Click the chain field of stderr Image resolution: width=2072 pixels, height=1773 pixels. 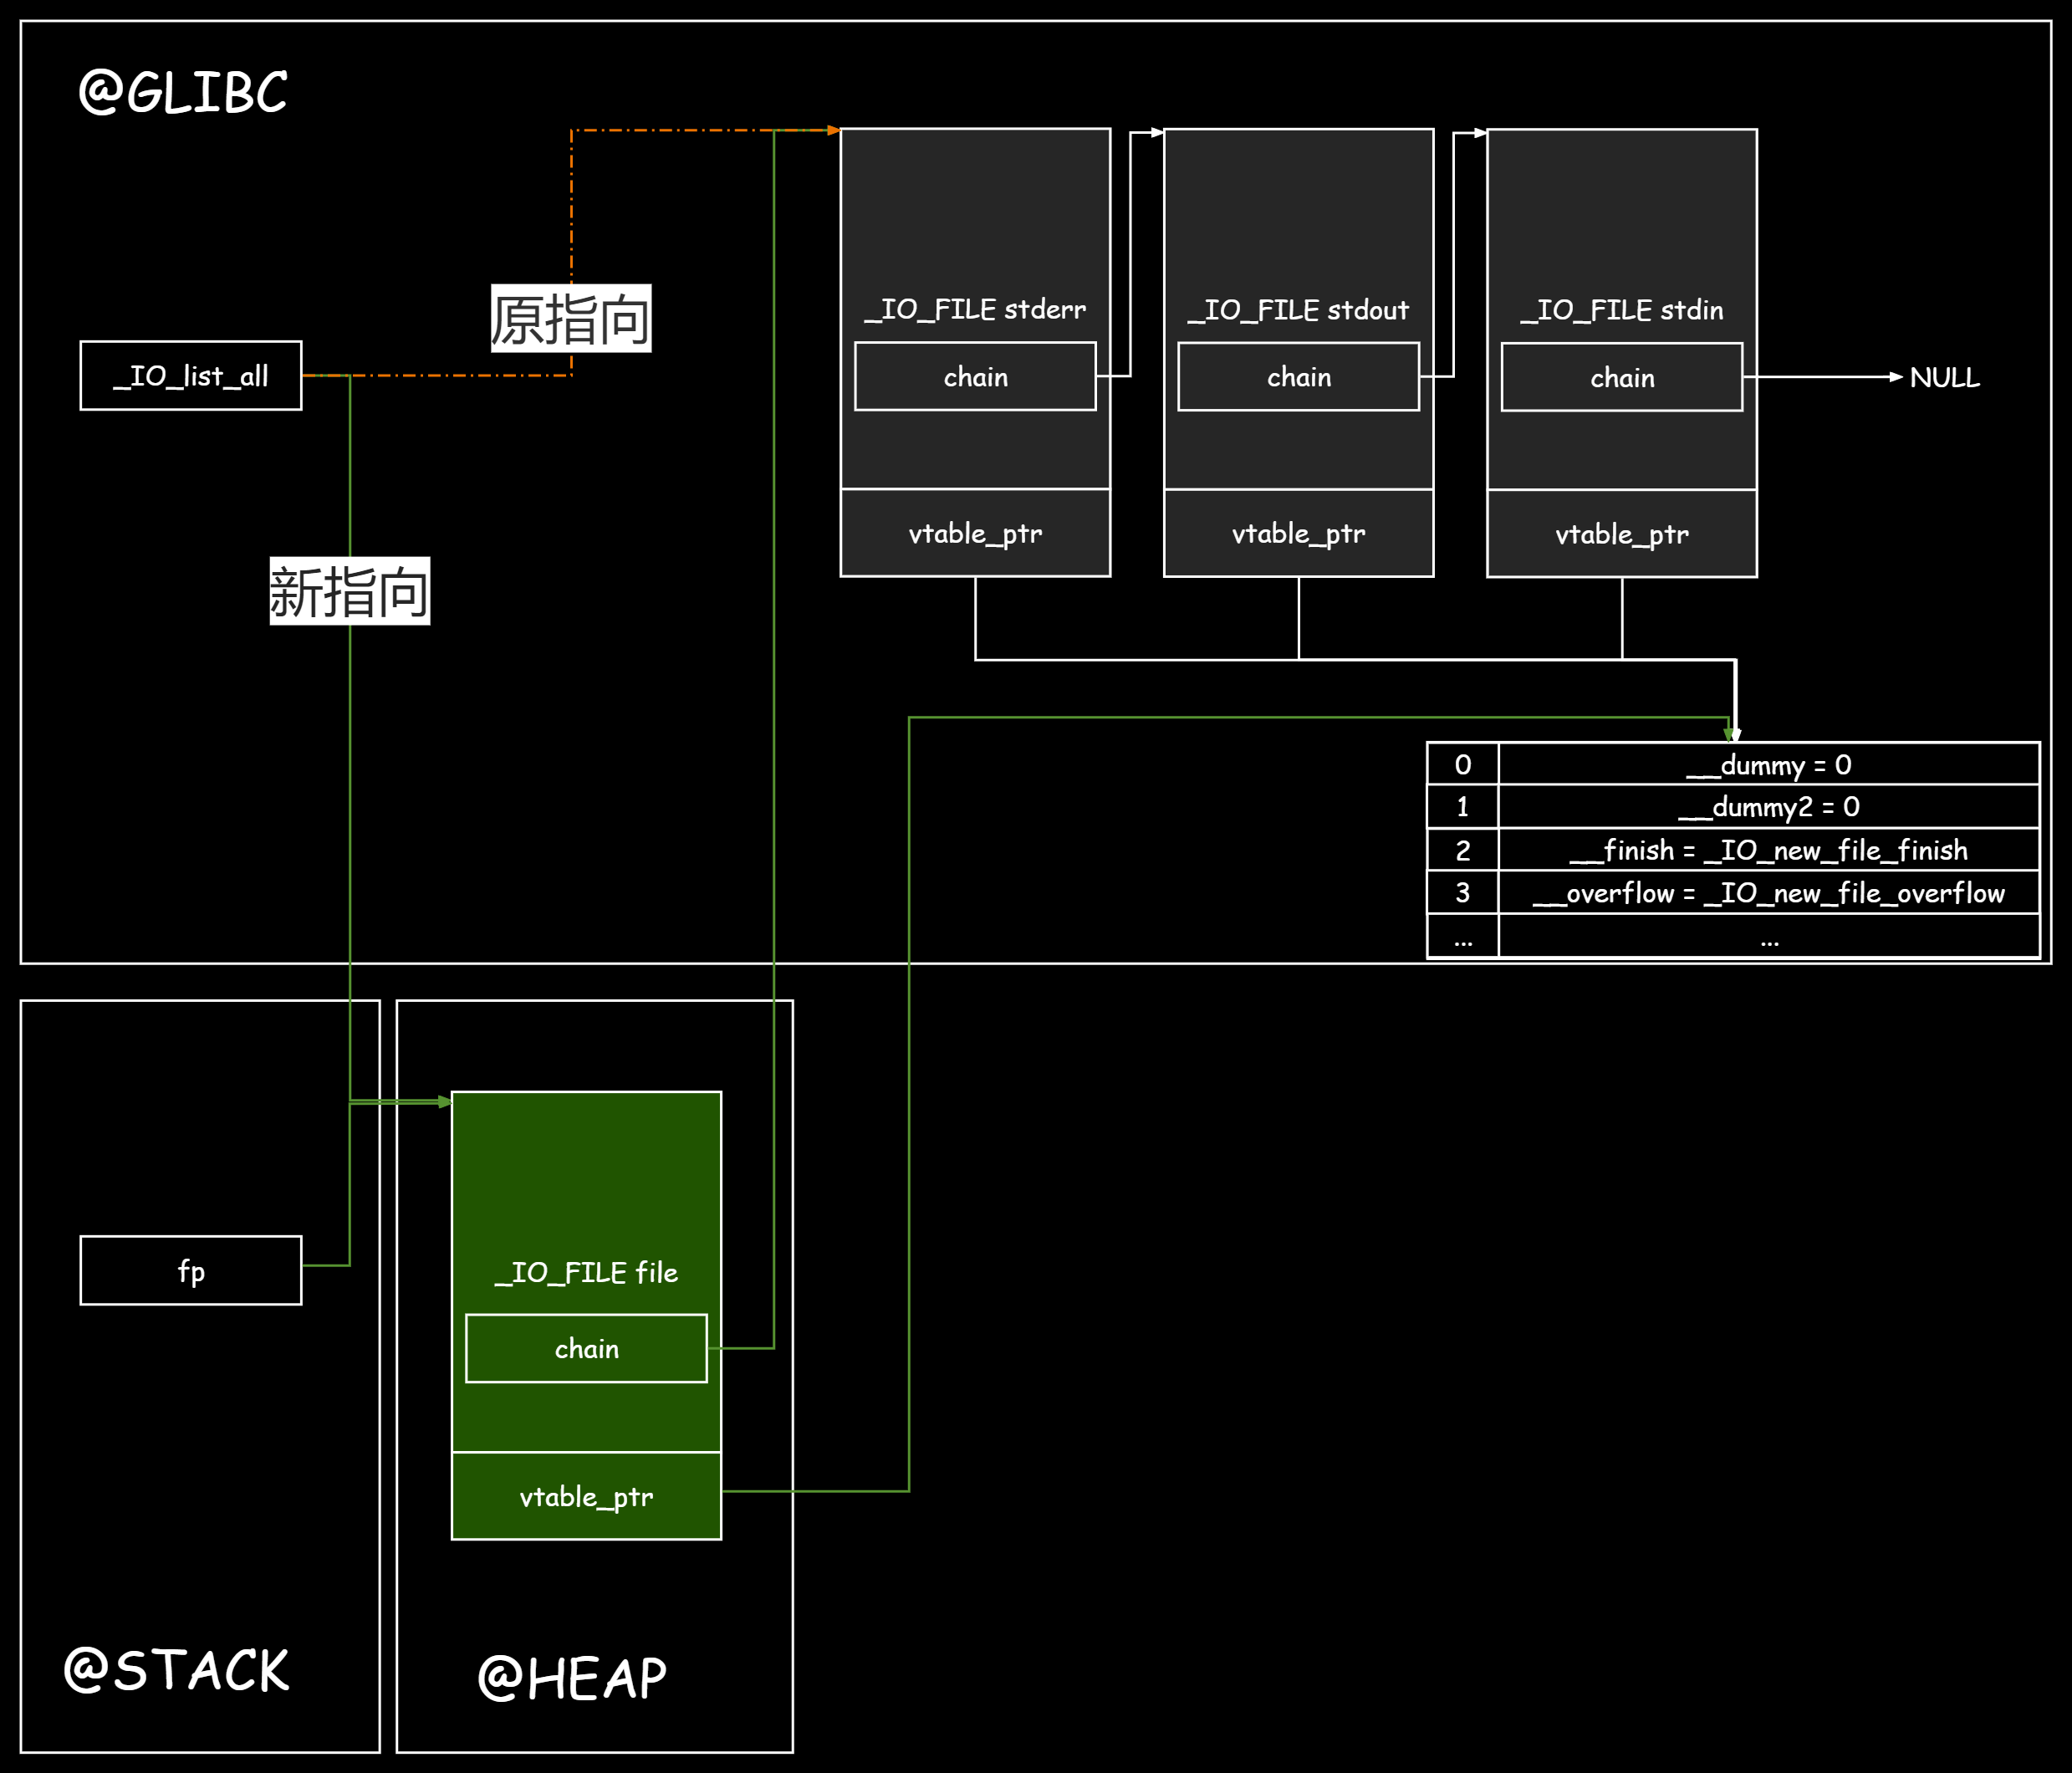coord(975,377)
